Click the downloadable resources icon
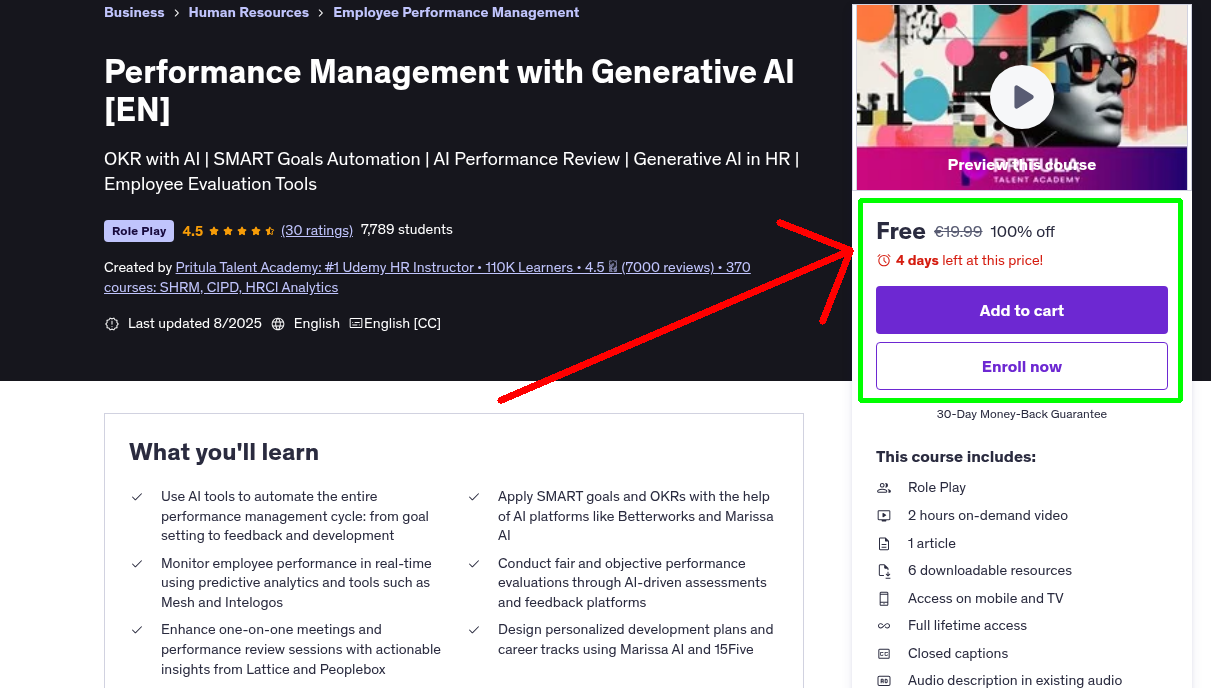The height and width of the screenshot is (688, 1211). tap(884, 571)
